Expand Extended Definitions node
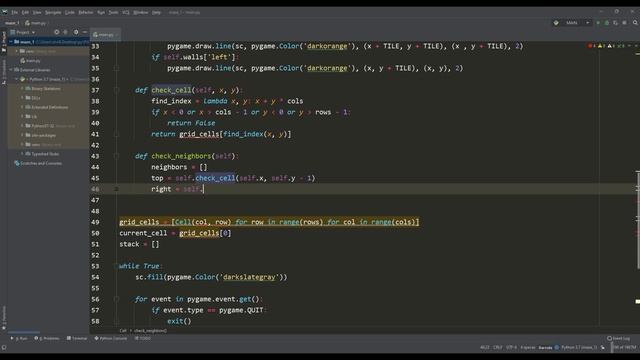Viewport: 640px width, 360px height. tap(22, 107)
